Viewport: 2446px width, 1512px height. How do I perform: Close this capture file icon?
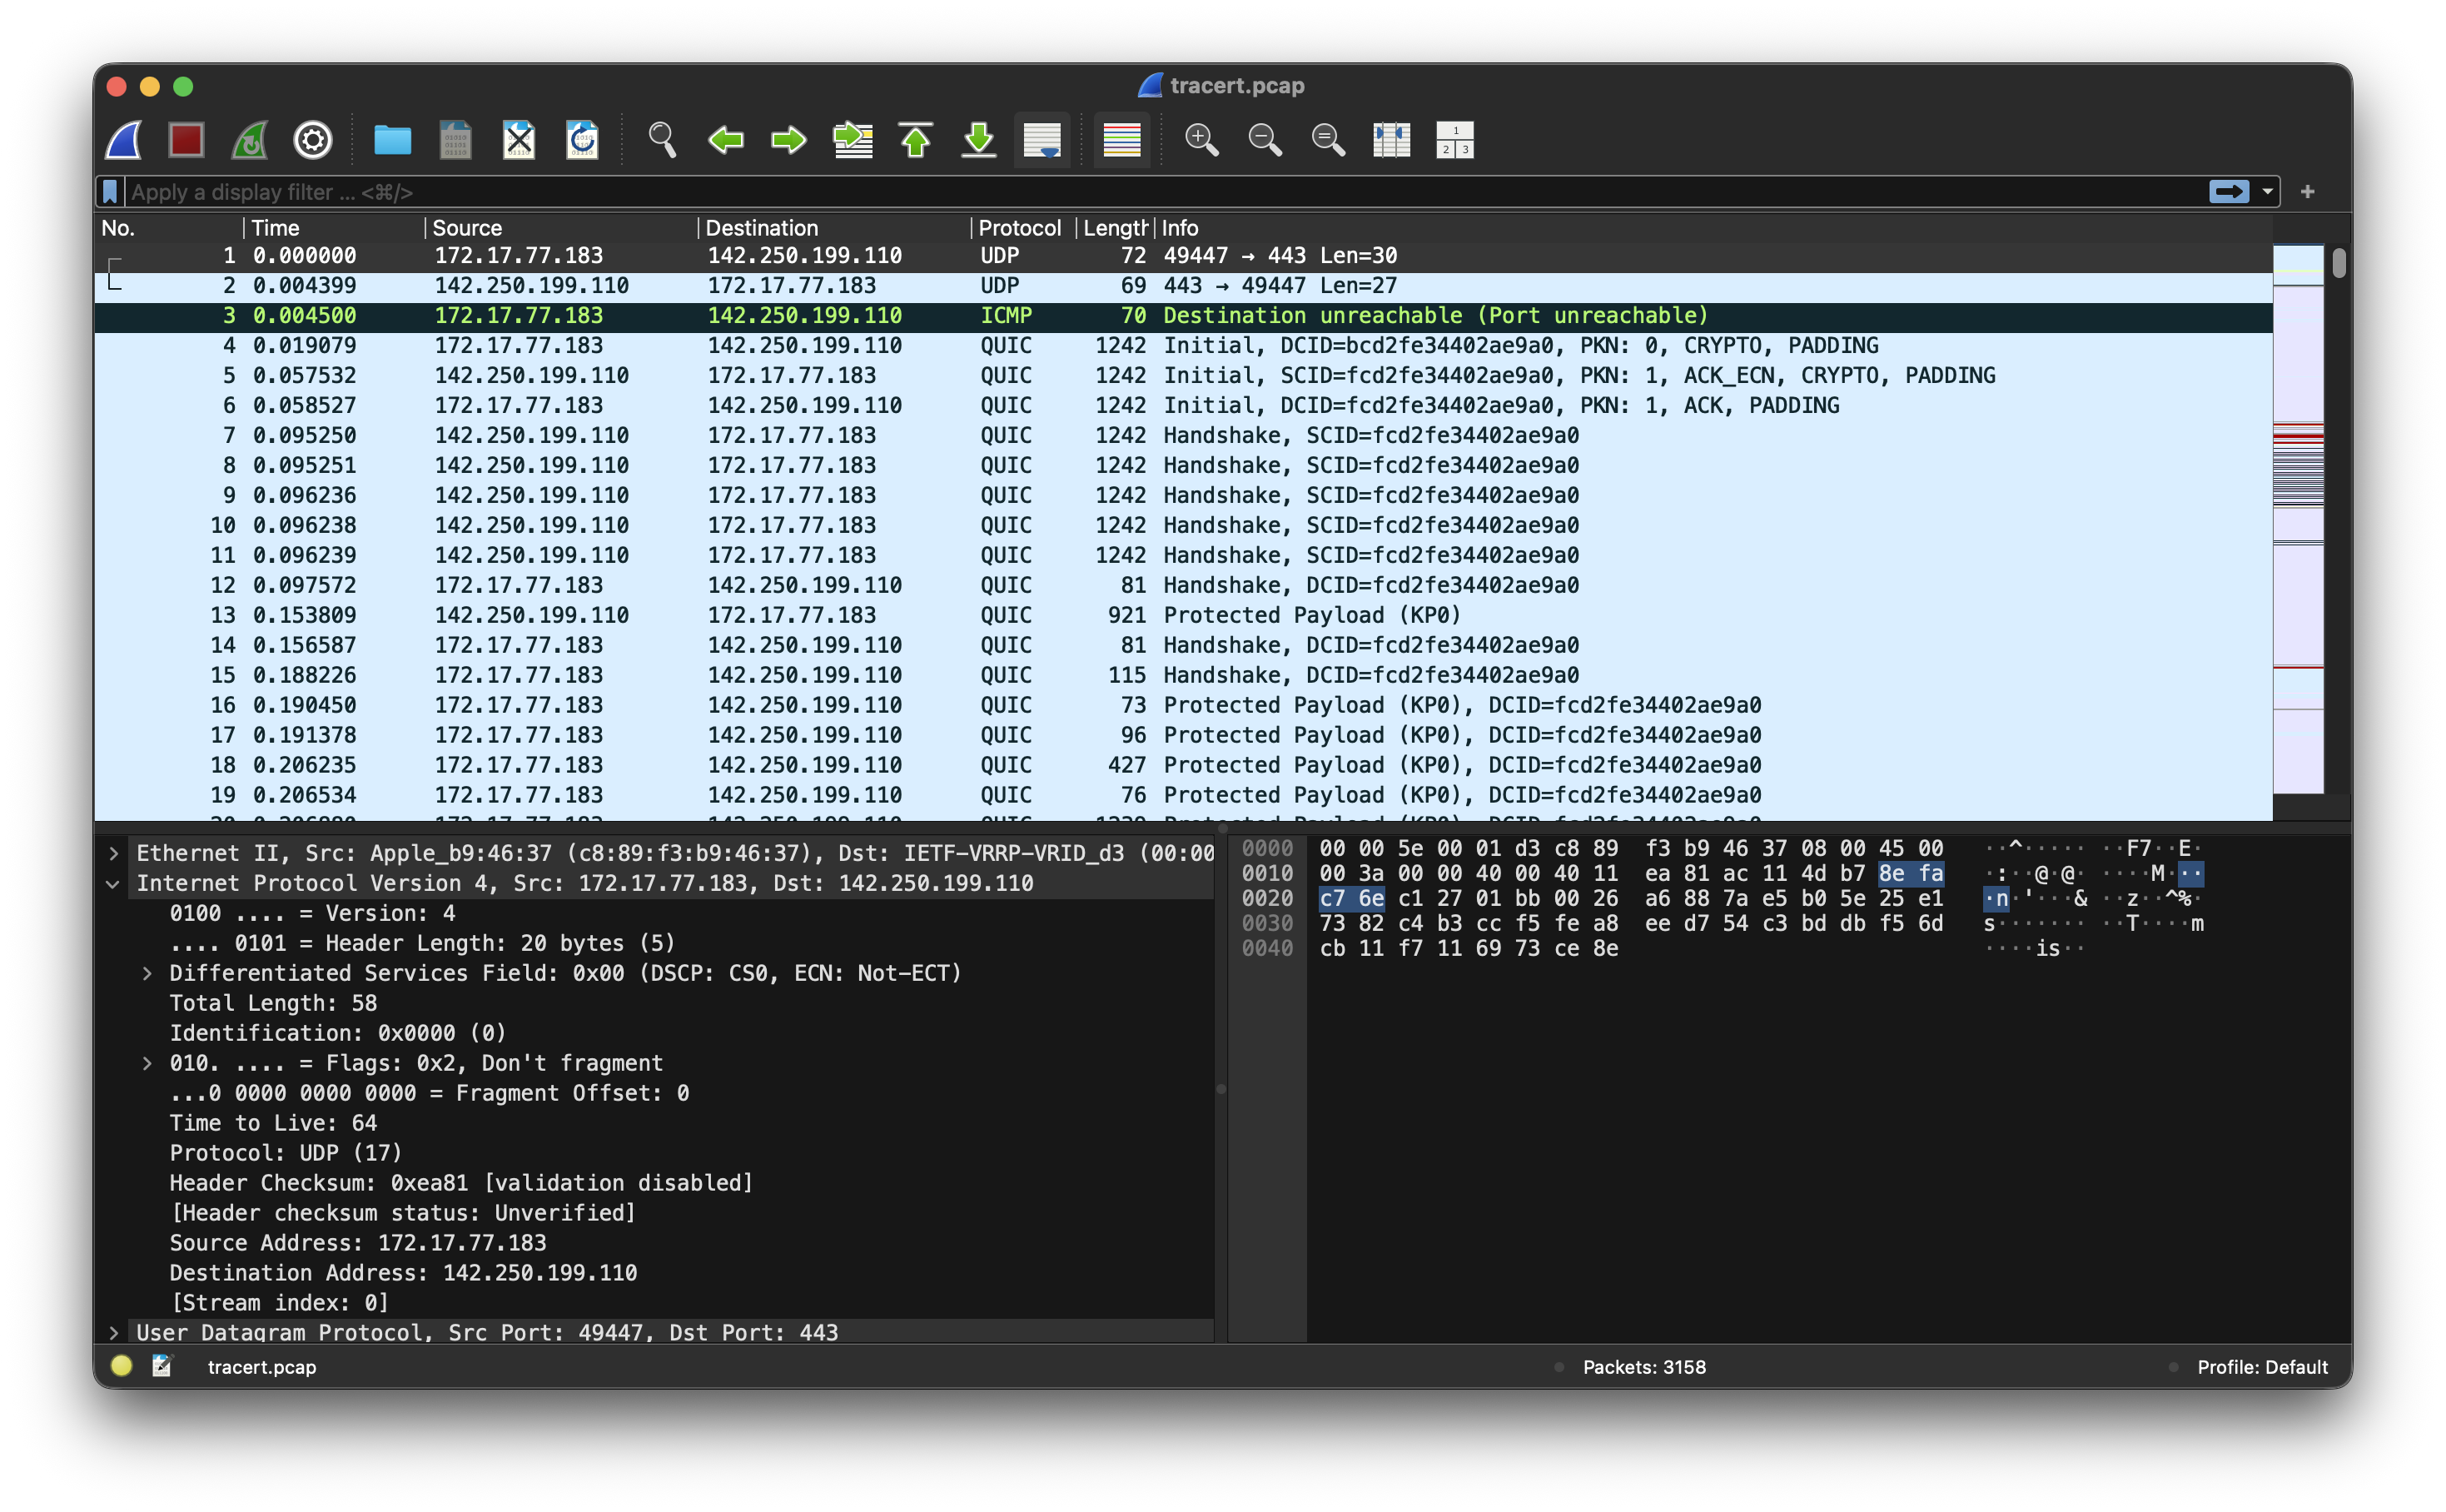coord(519,140)
